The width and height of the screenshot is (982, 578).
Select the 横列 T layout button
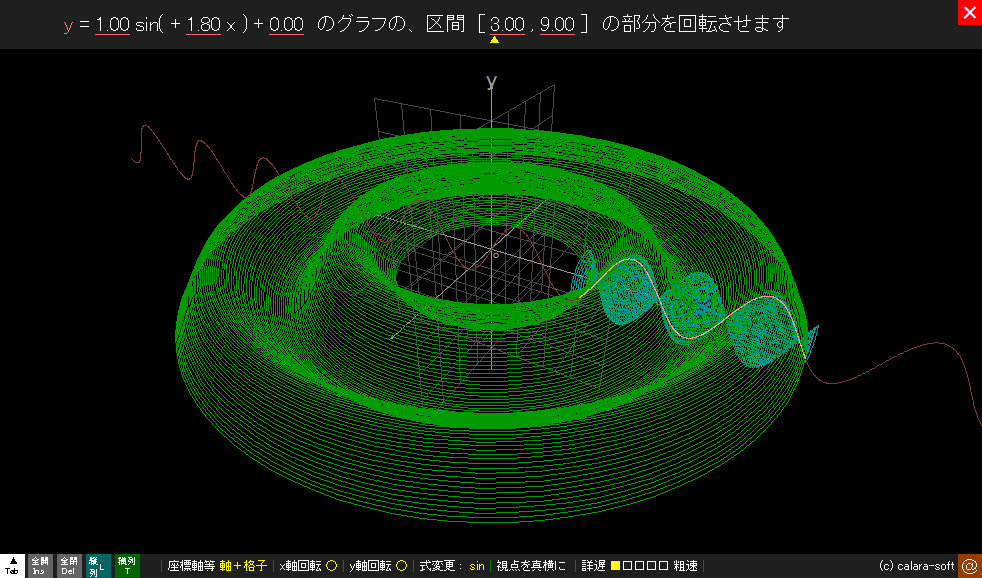[x=127, y=566]
